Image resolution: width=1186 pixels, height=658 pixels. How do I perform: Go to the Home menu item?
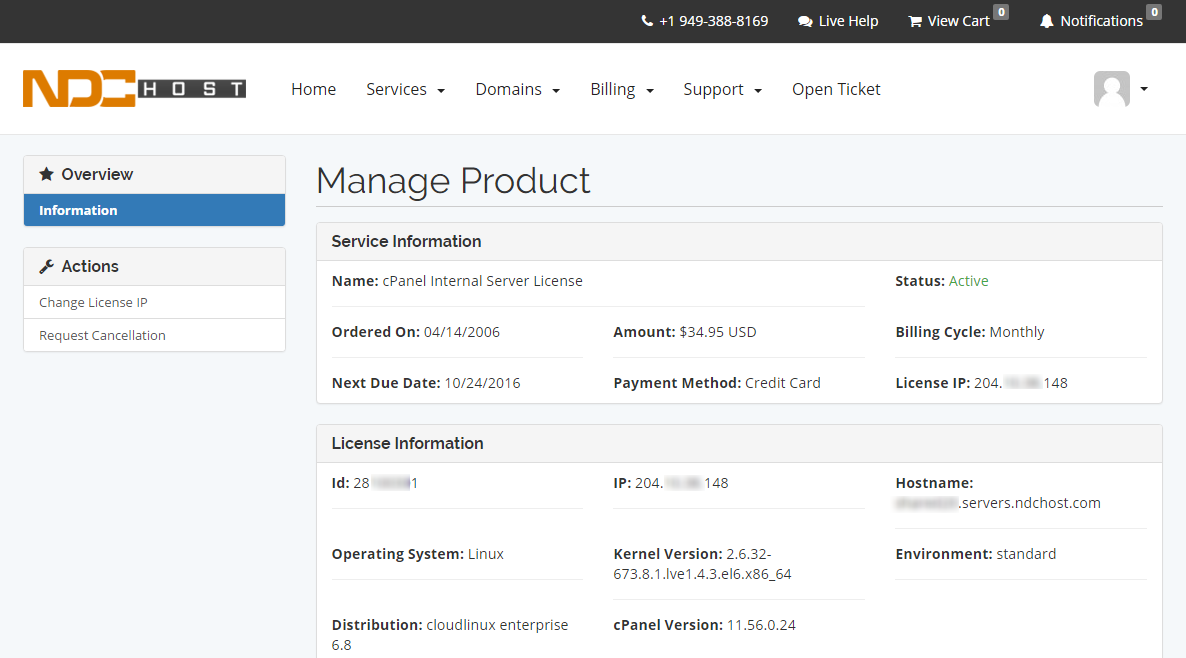pyautogui.click(x=313, y=89)
